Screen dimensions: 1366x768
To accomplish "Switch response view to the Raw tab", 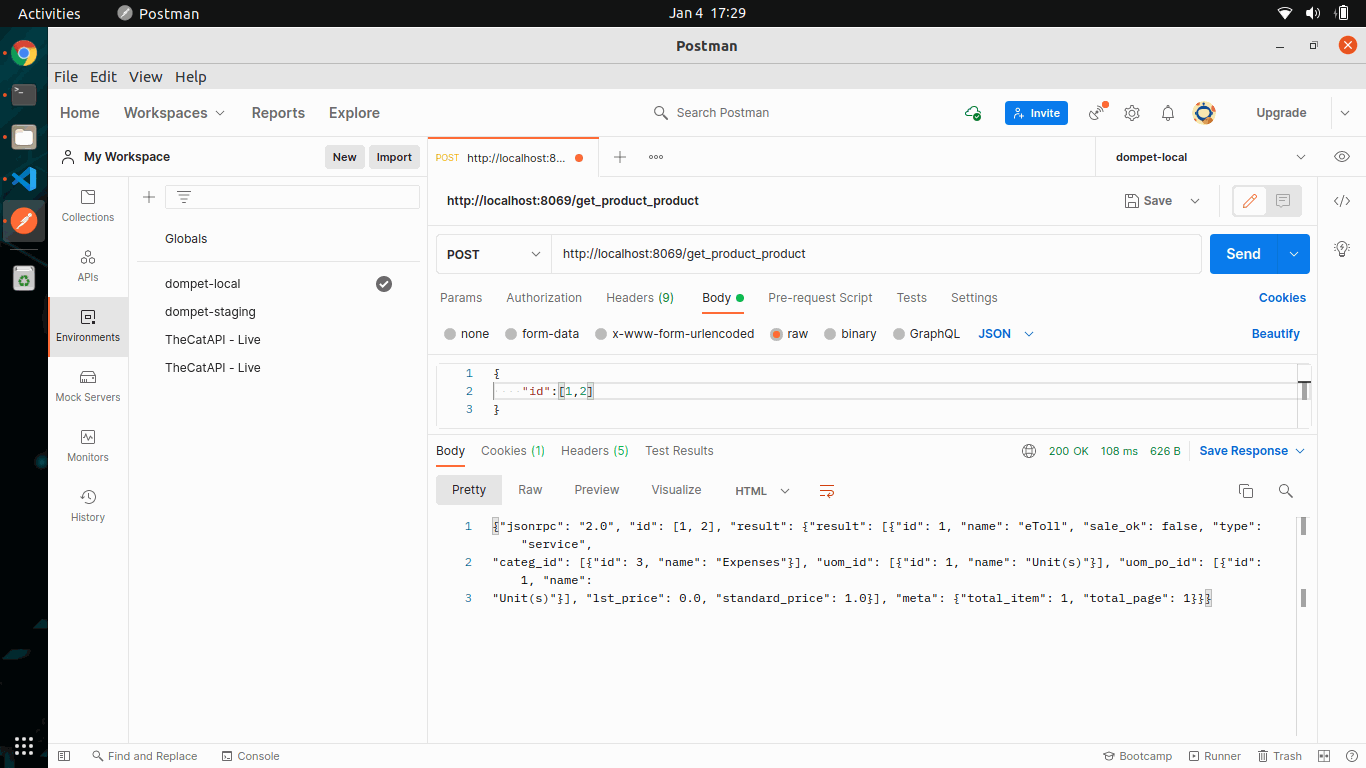I will 530,490.
